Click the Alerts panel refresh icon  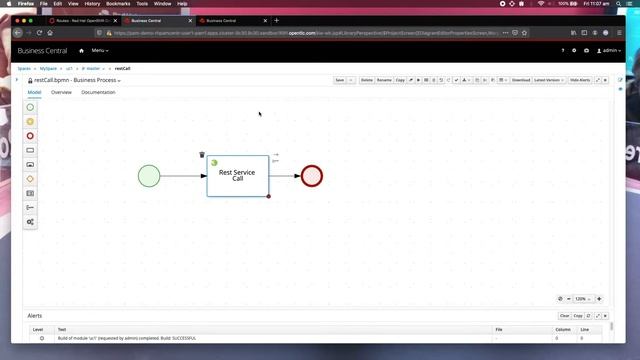pyautogui.click(x=588, y=316)
